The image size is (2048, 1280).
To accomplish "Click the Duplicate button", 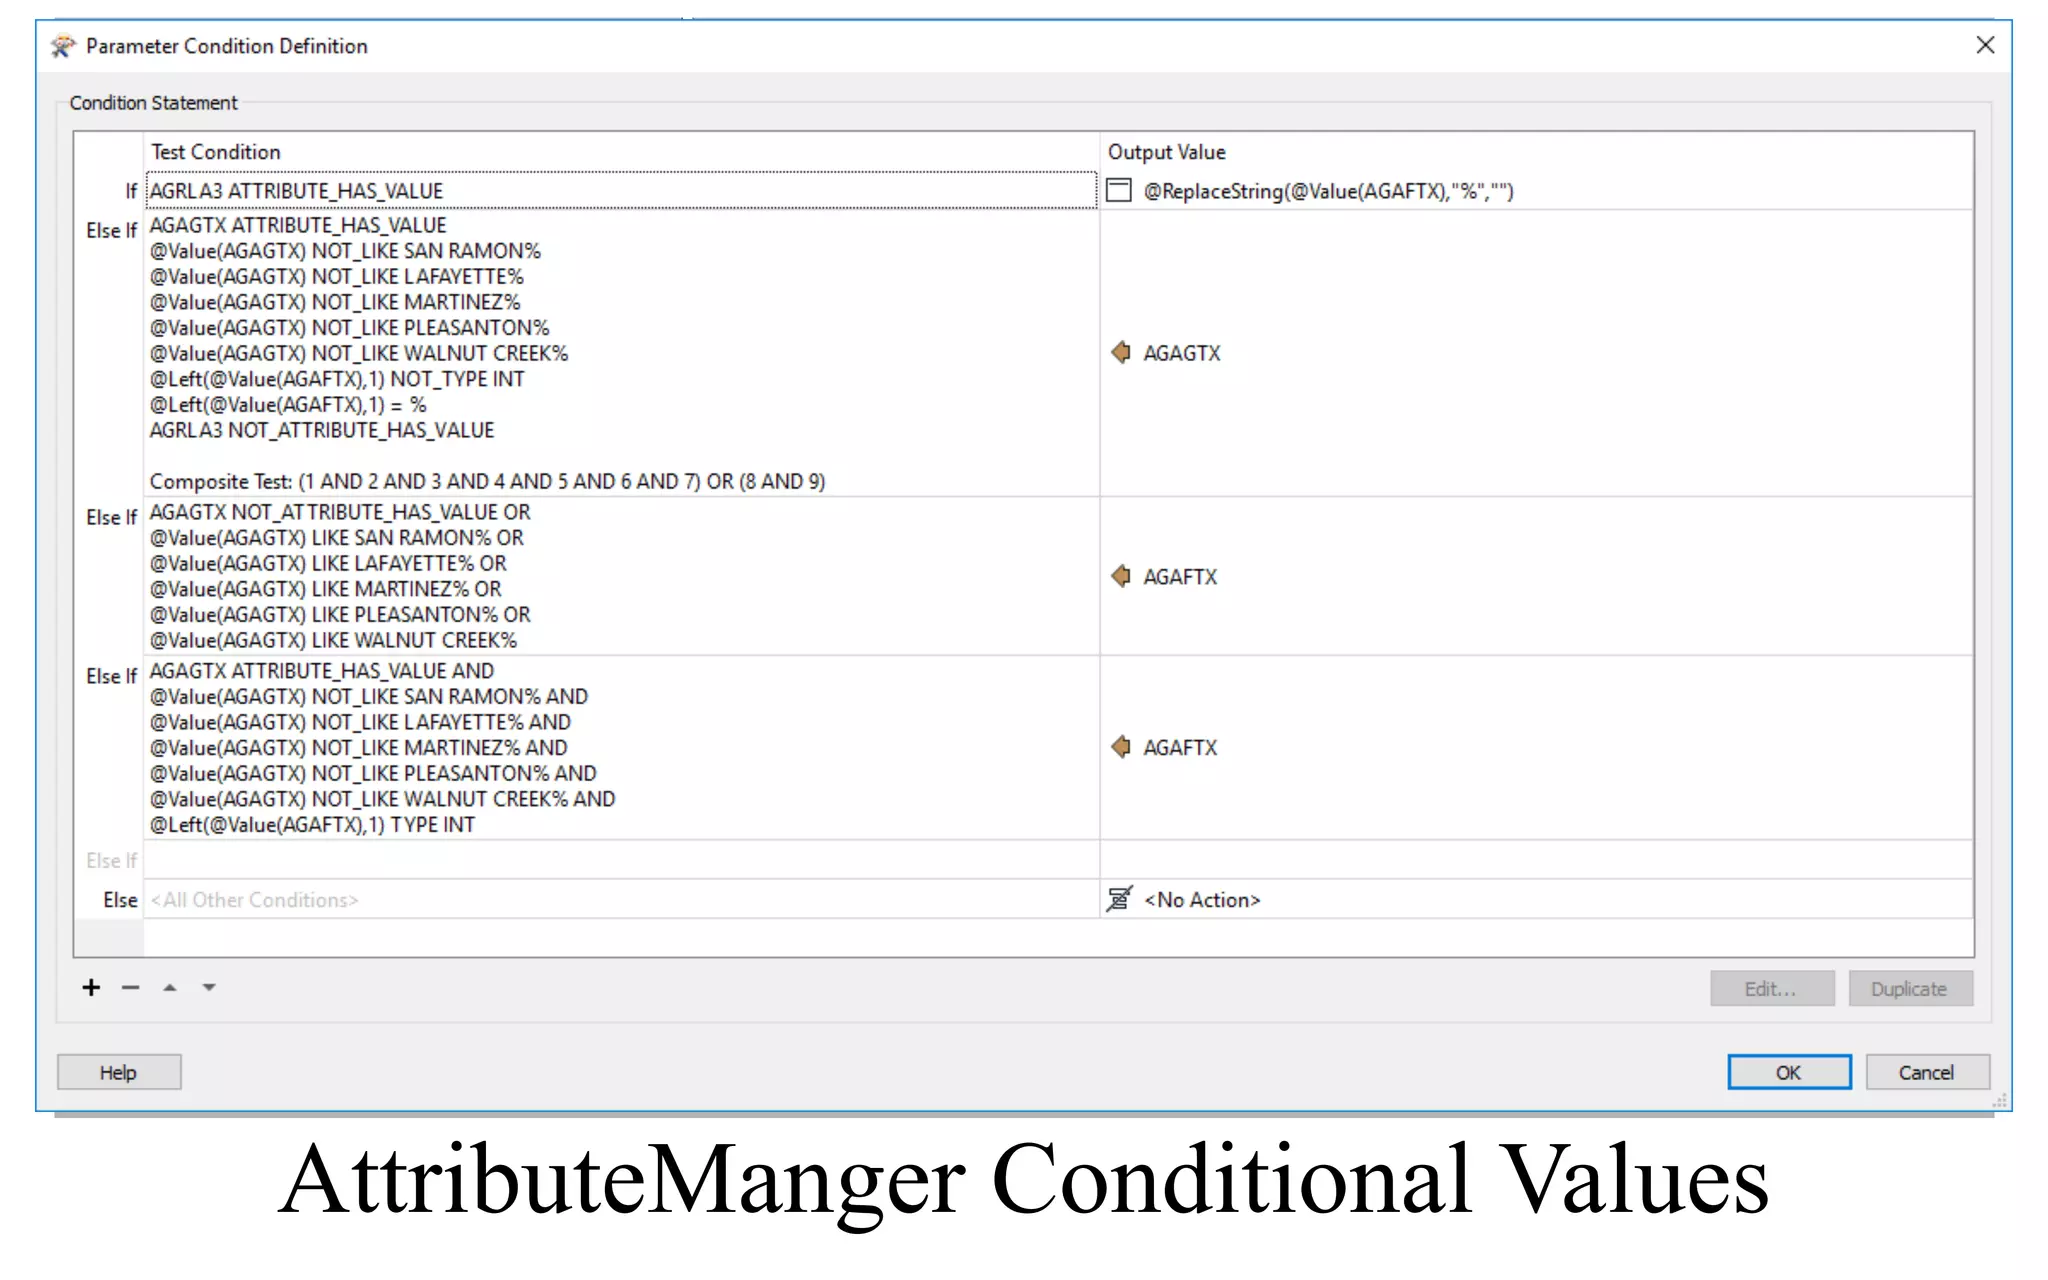I will point(1910,989).
